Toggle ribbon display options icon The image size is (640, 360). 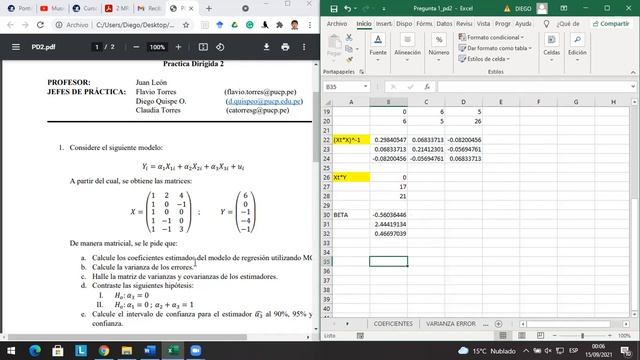click(x=564, y=8)
